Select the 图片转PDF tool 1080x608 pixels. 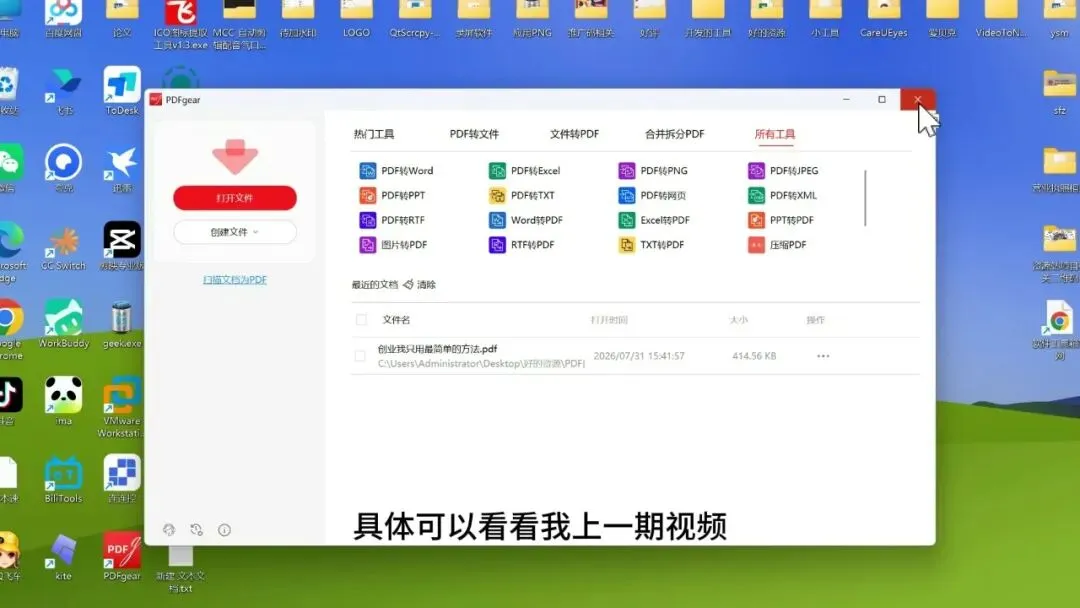[393, 245]
